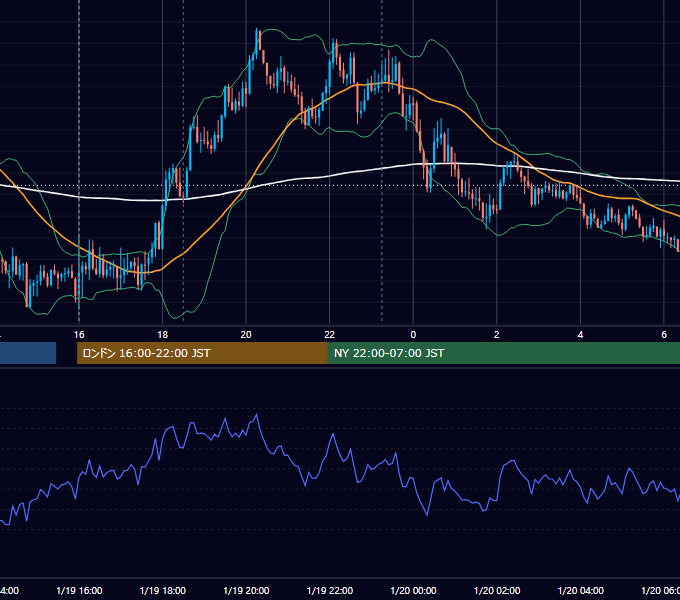Click the '0' hour label on price chart axis
Screen dimensions: 680x600
(413, 335)
